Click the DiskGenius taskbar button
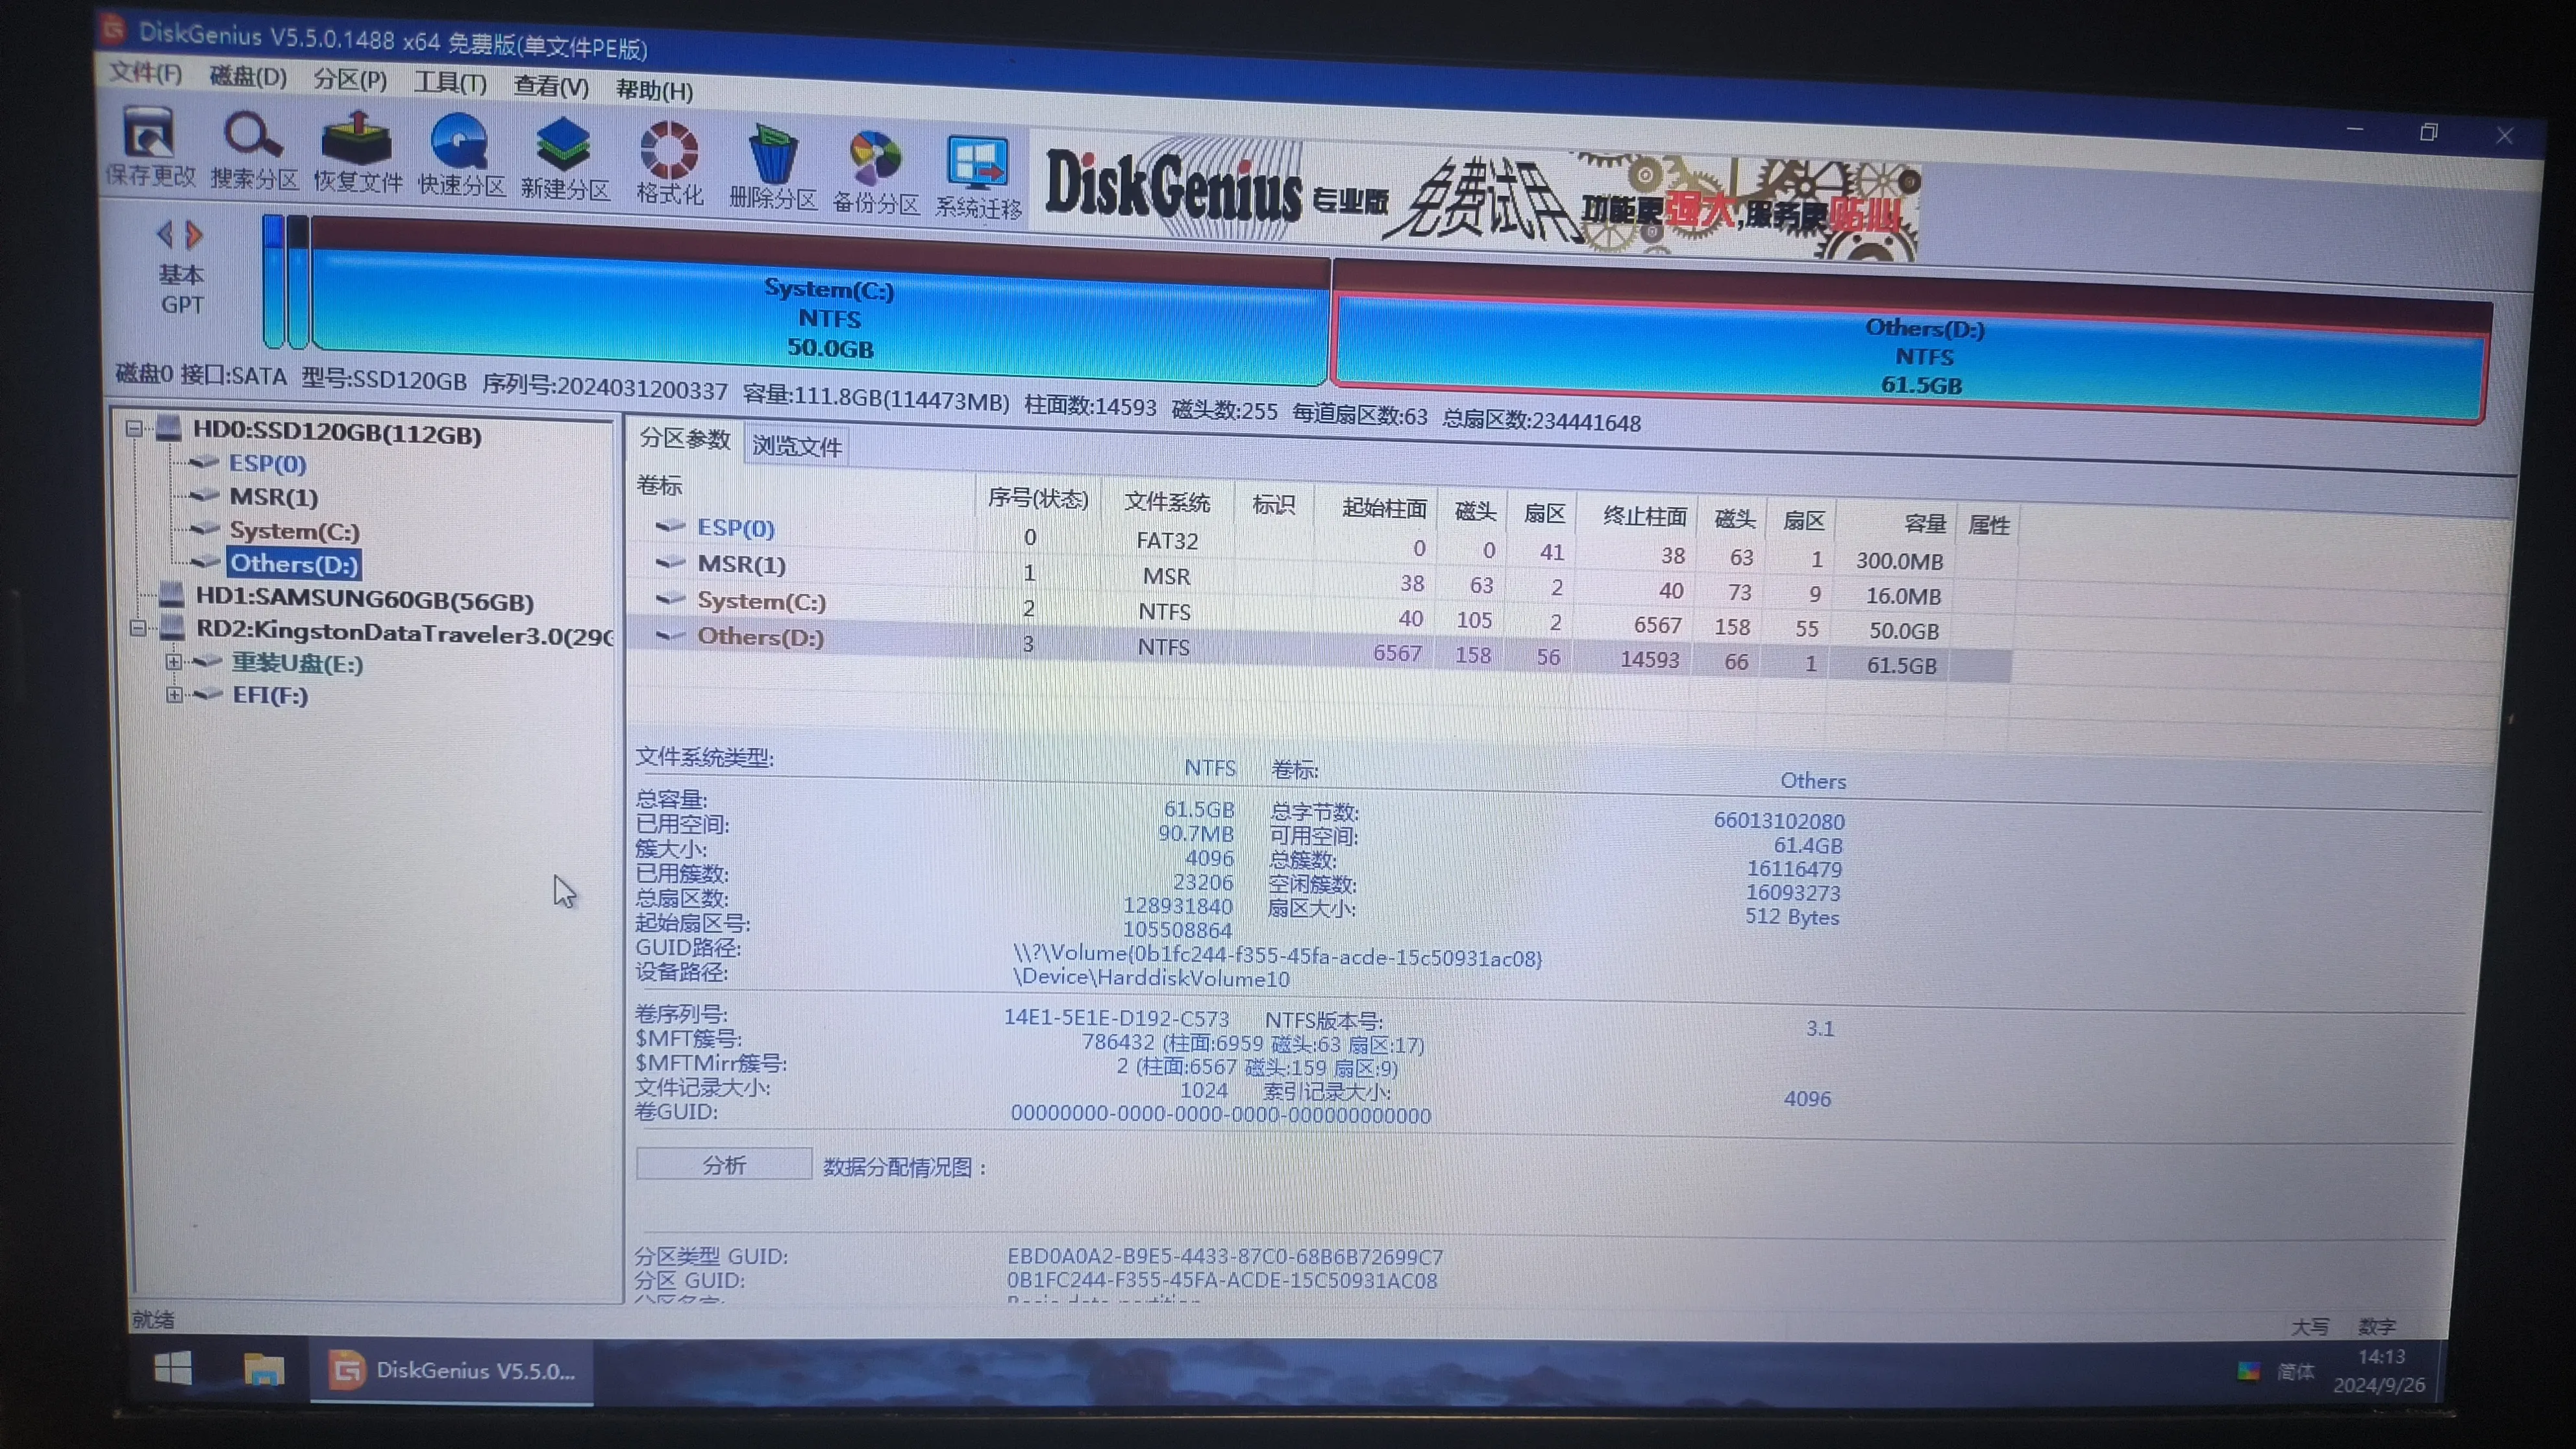The height and width of the screenshot is (1449, 2576). click(x=452, y=1371)
